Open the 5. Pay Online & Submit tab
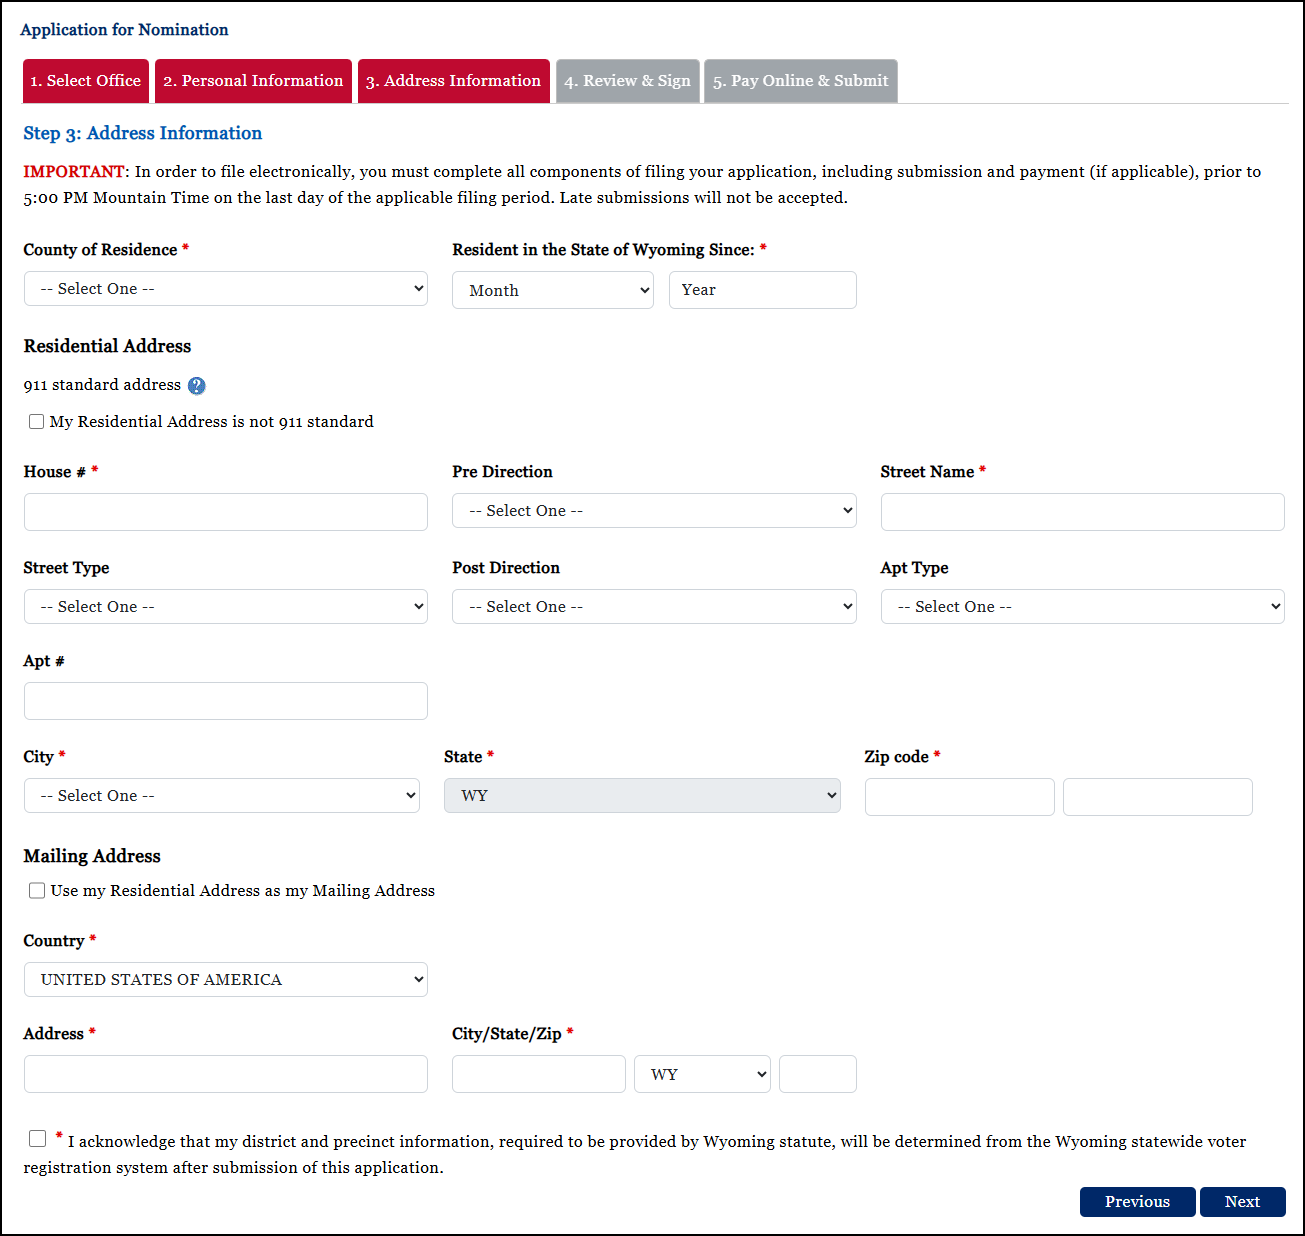This screenshot has height=1236, width=1305. tap(801, 81)
